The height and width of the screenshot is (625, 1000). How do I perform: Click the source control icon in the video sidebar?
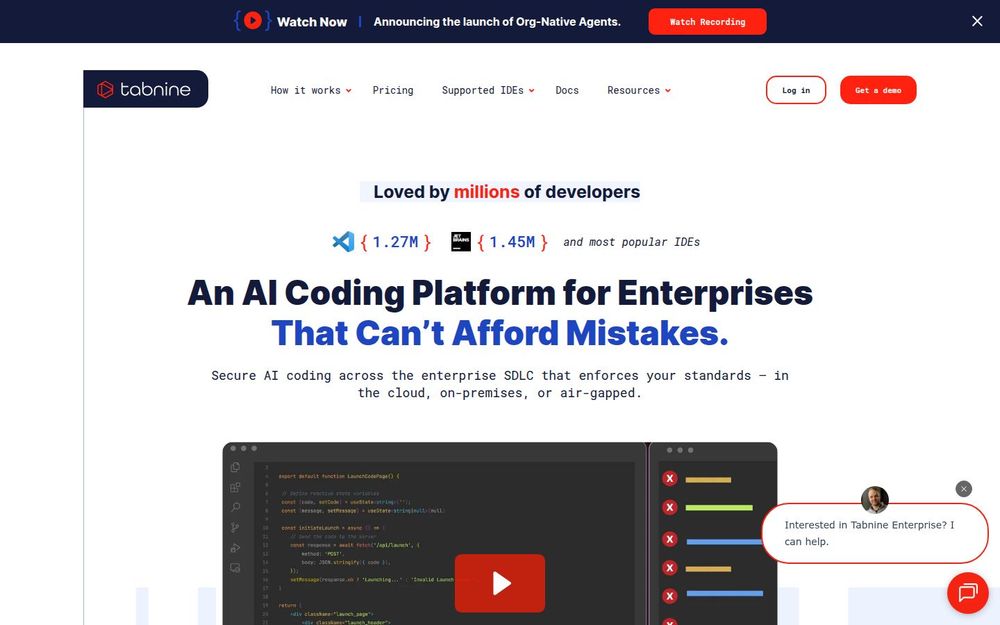(x=235, y=528)
